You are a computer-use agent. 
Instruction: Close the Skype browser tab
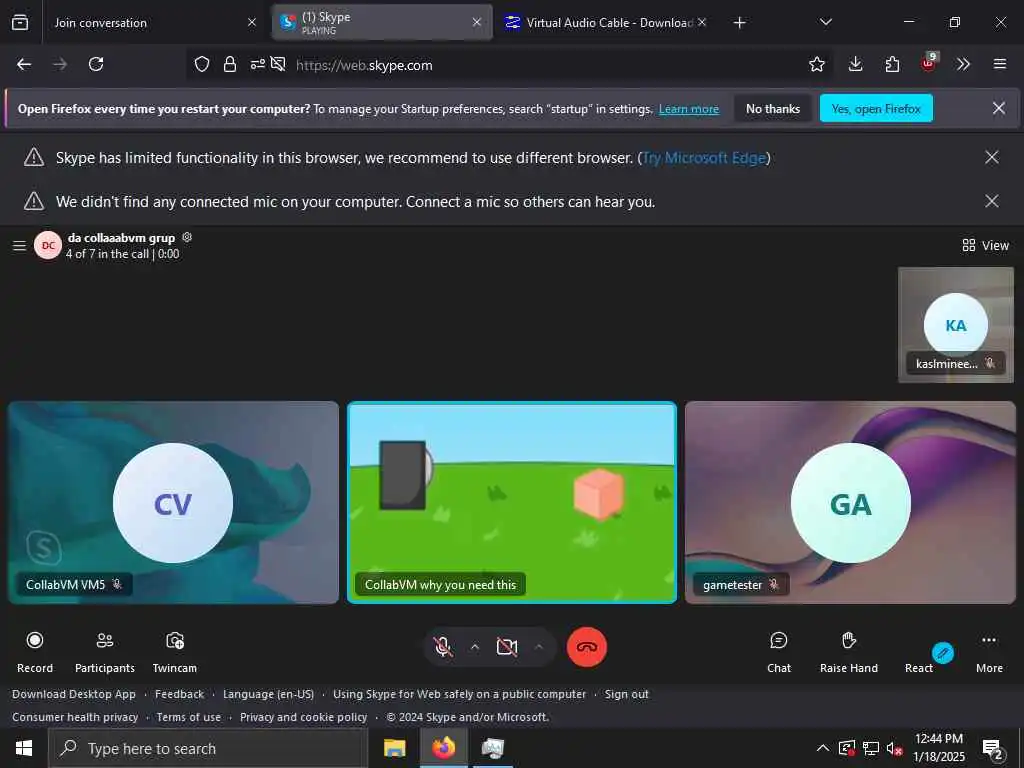click(477, 22)
